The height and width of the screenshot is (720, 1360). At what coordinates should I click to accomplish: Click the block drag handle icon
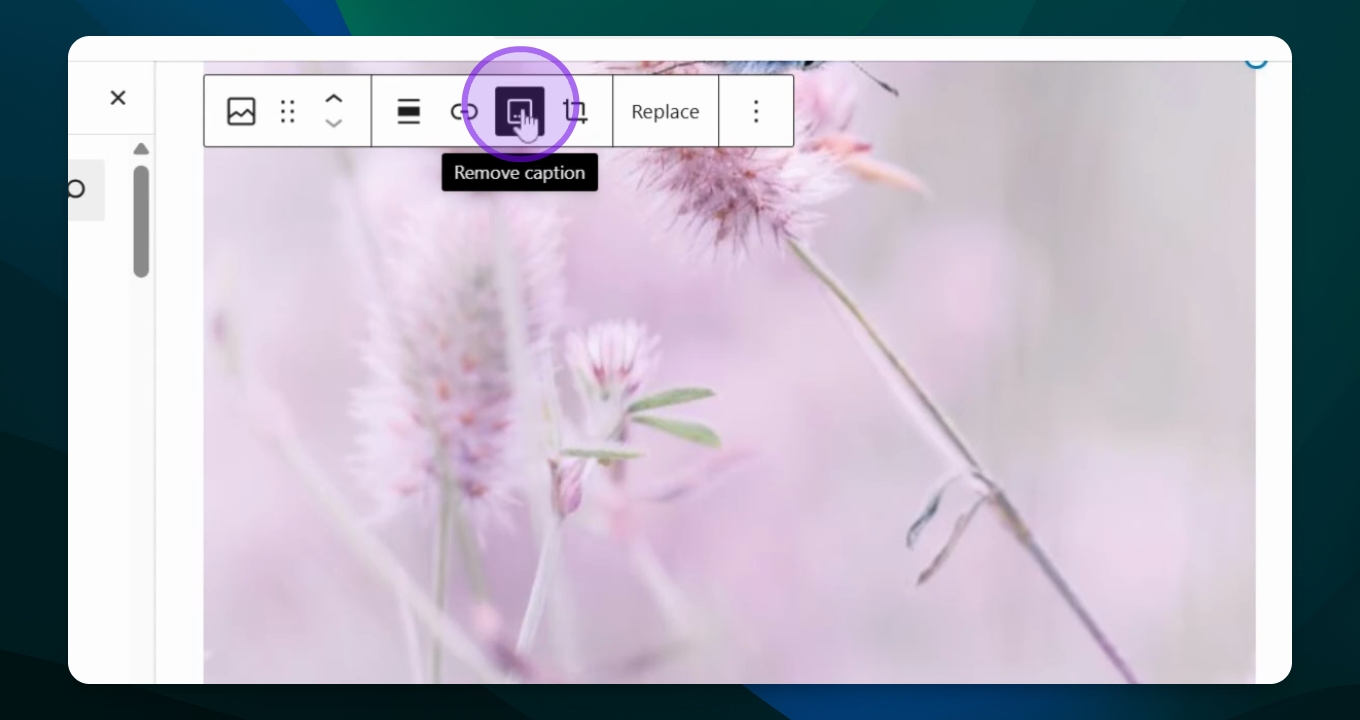tap(288, 111)
